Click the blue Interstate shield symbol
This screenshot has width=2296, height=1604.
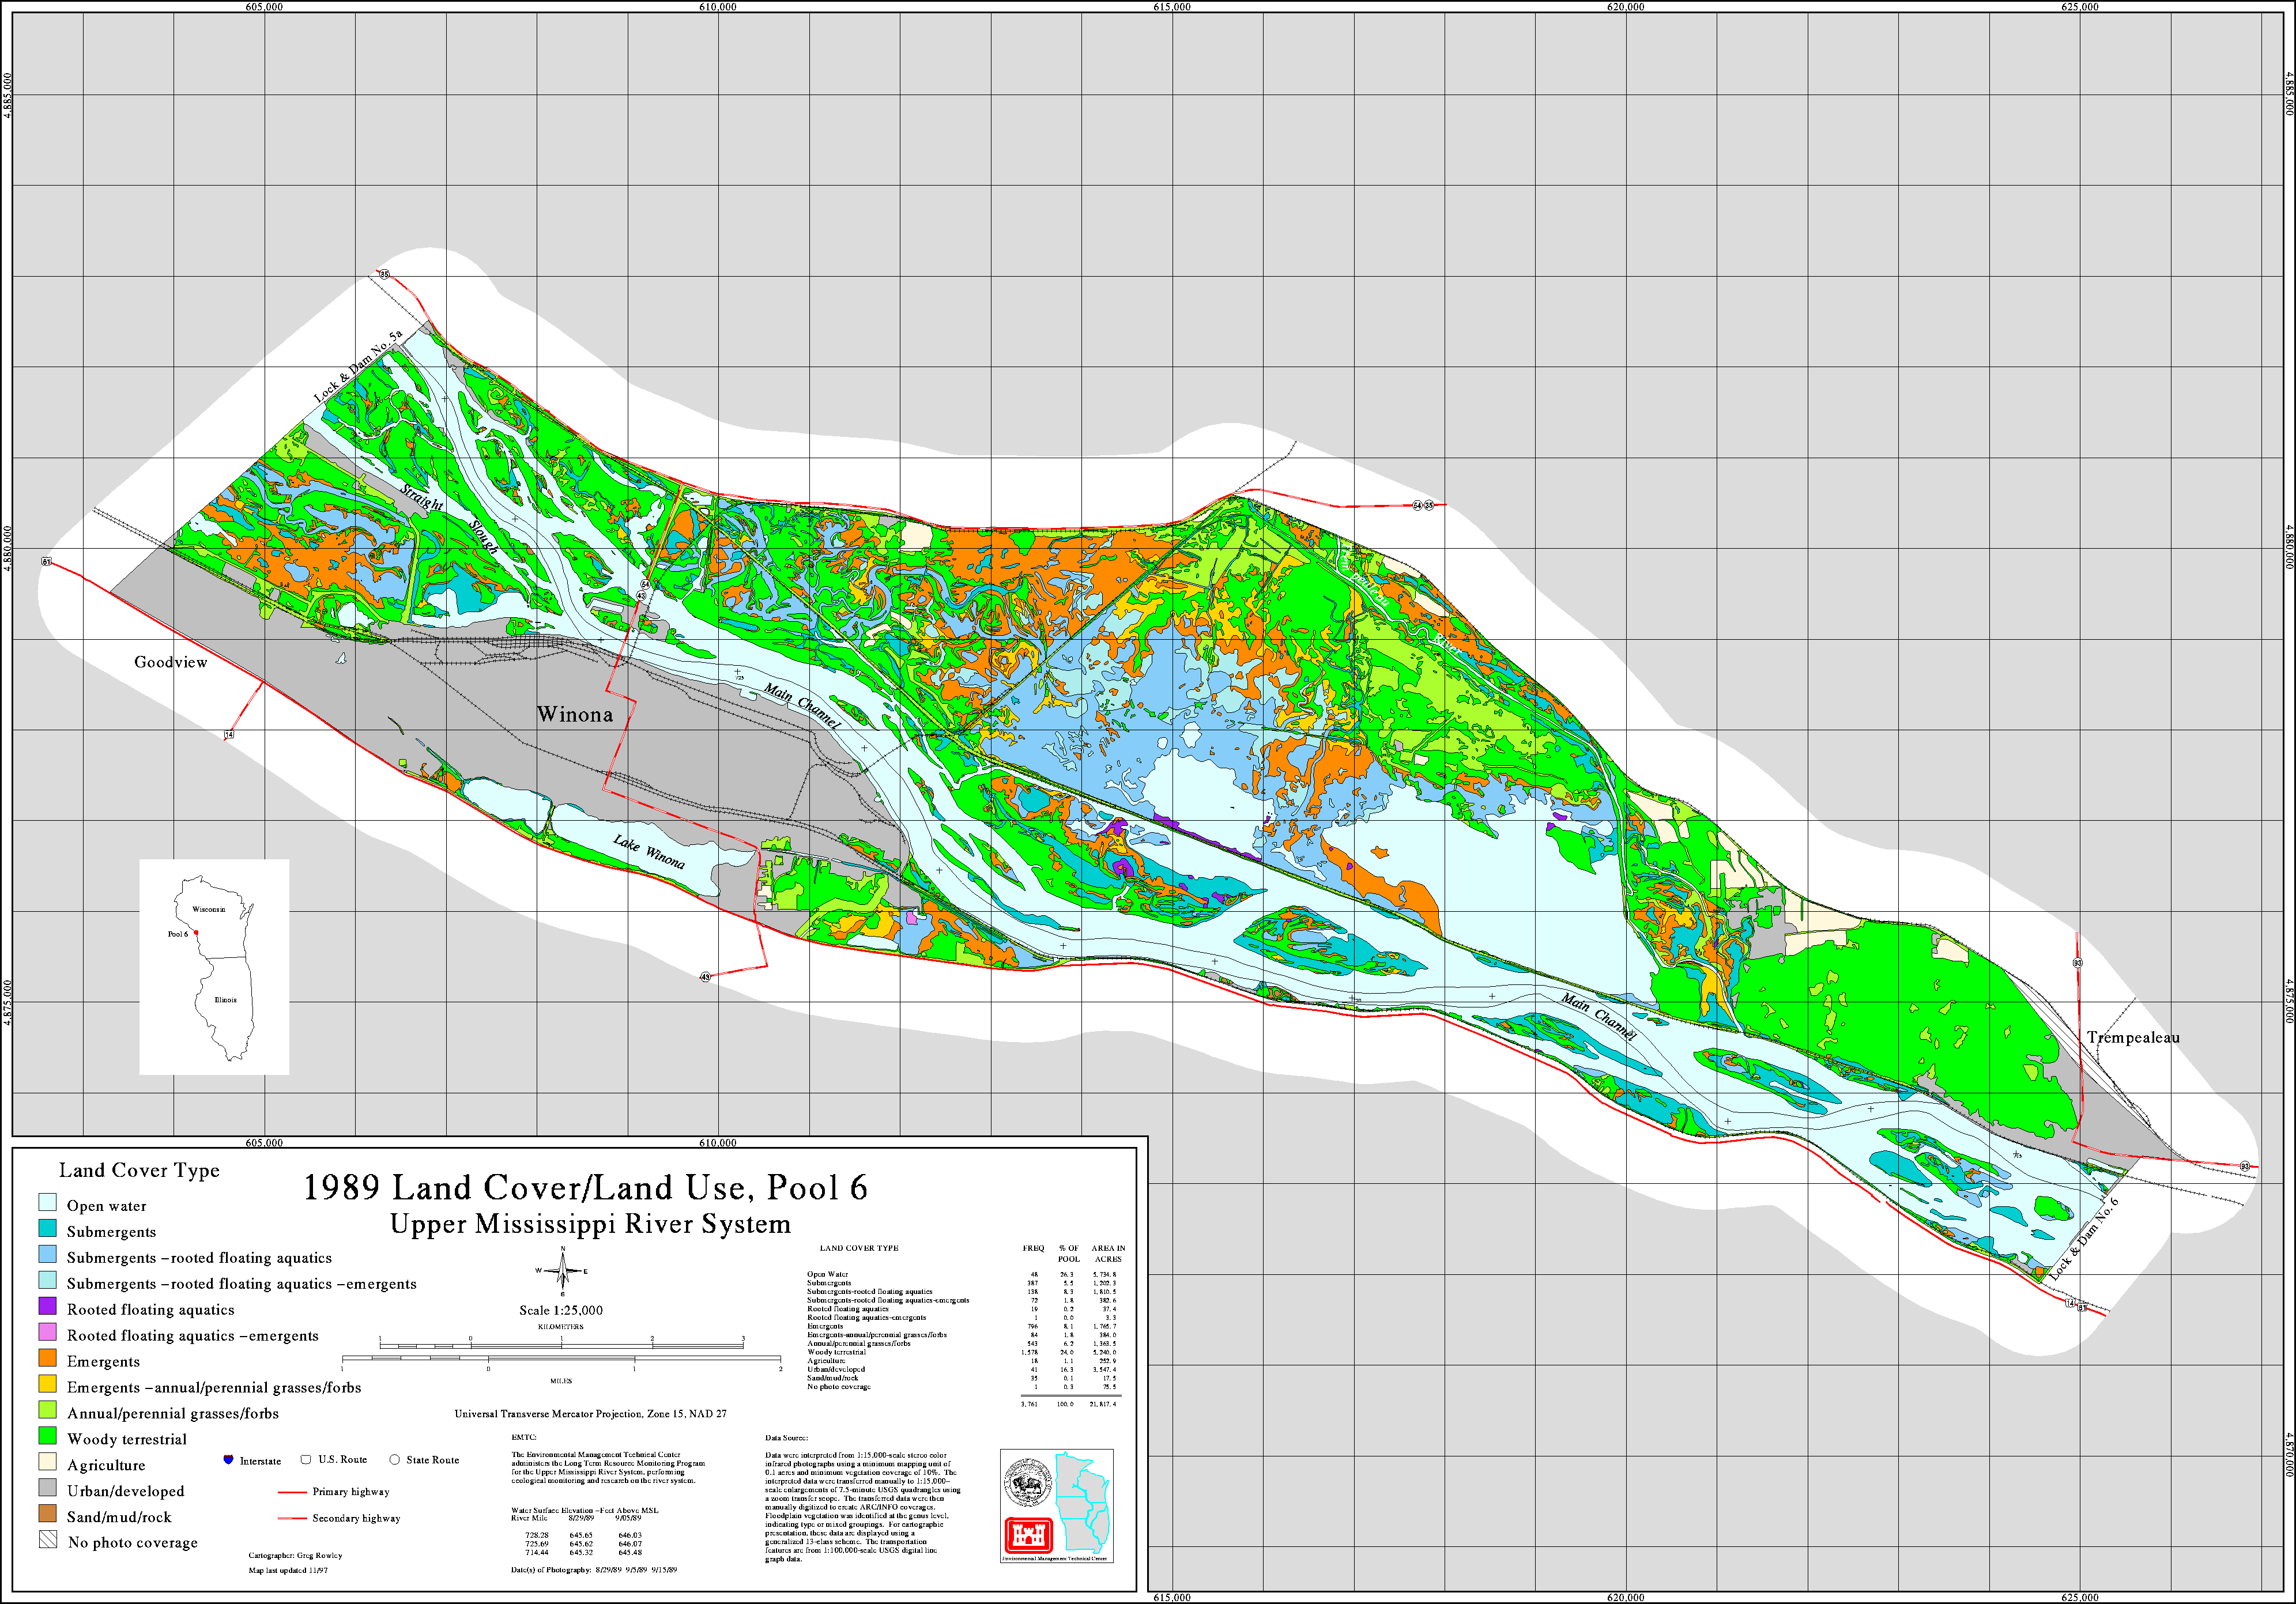pyautogui.click(x=228, y=1460)
